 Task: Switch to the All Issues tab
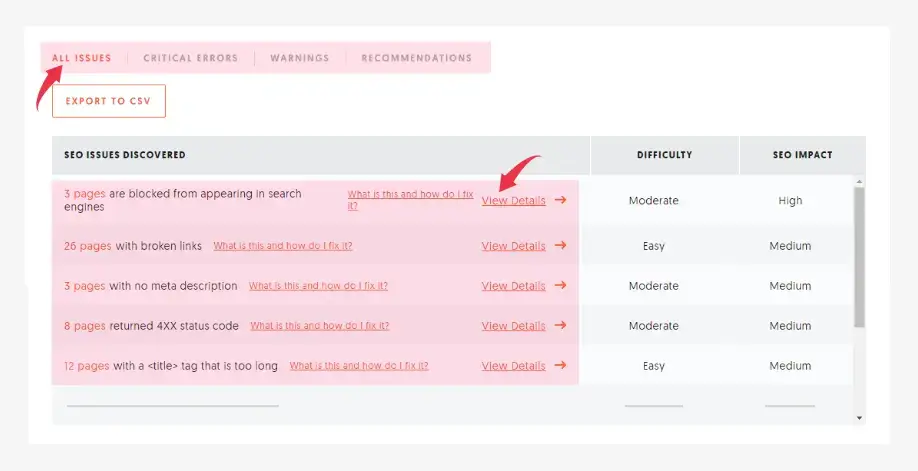point(82,58)
